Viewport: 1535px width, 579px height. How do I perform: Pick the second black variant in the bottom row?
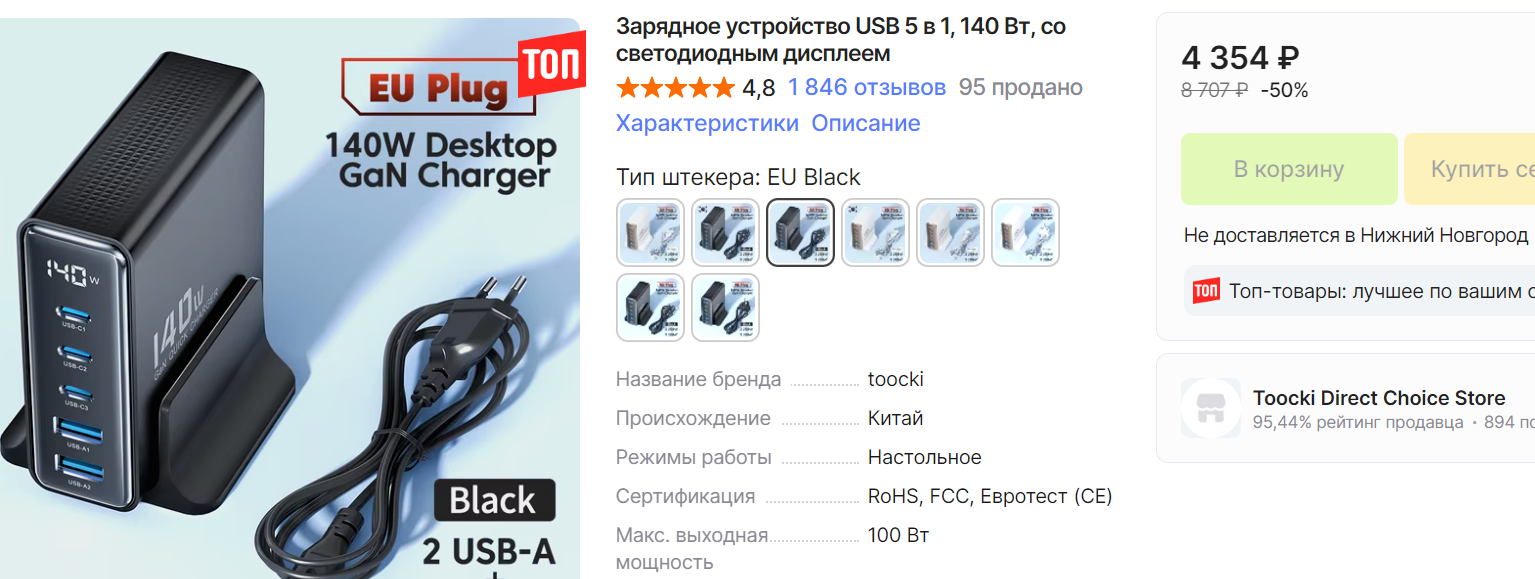tap(725, 307)
